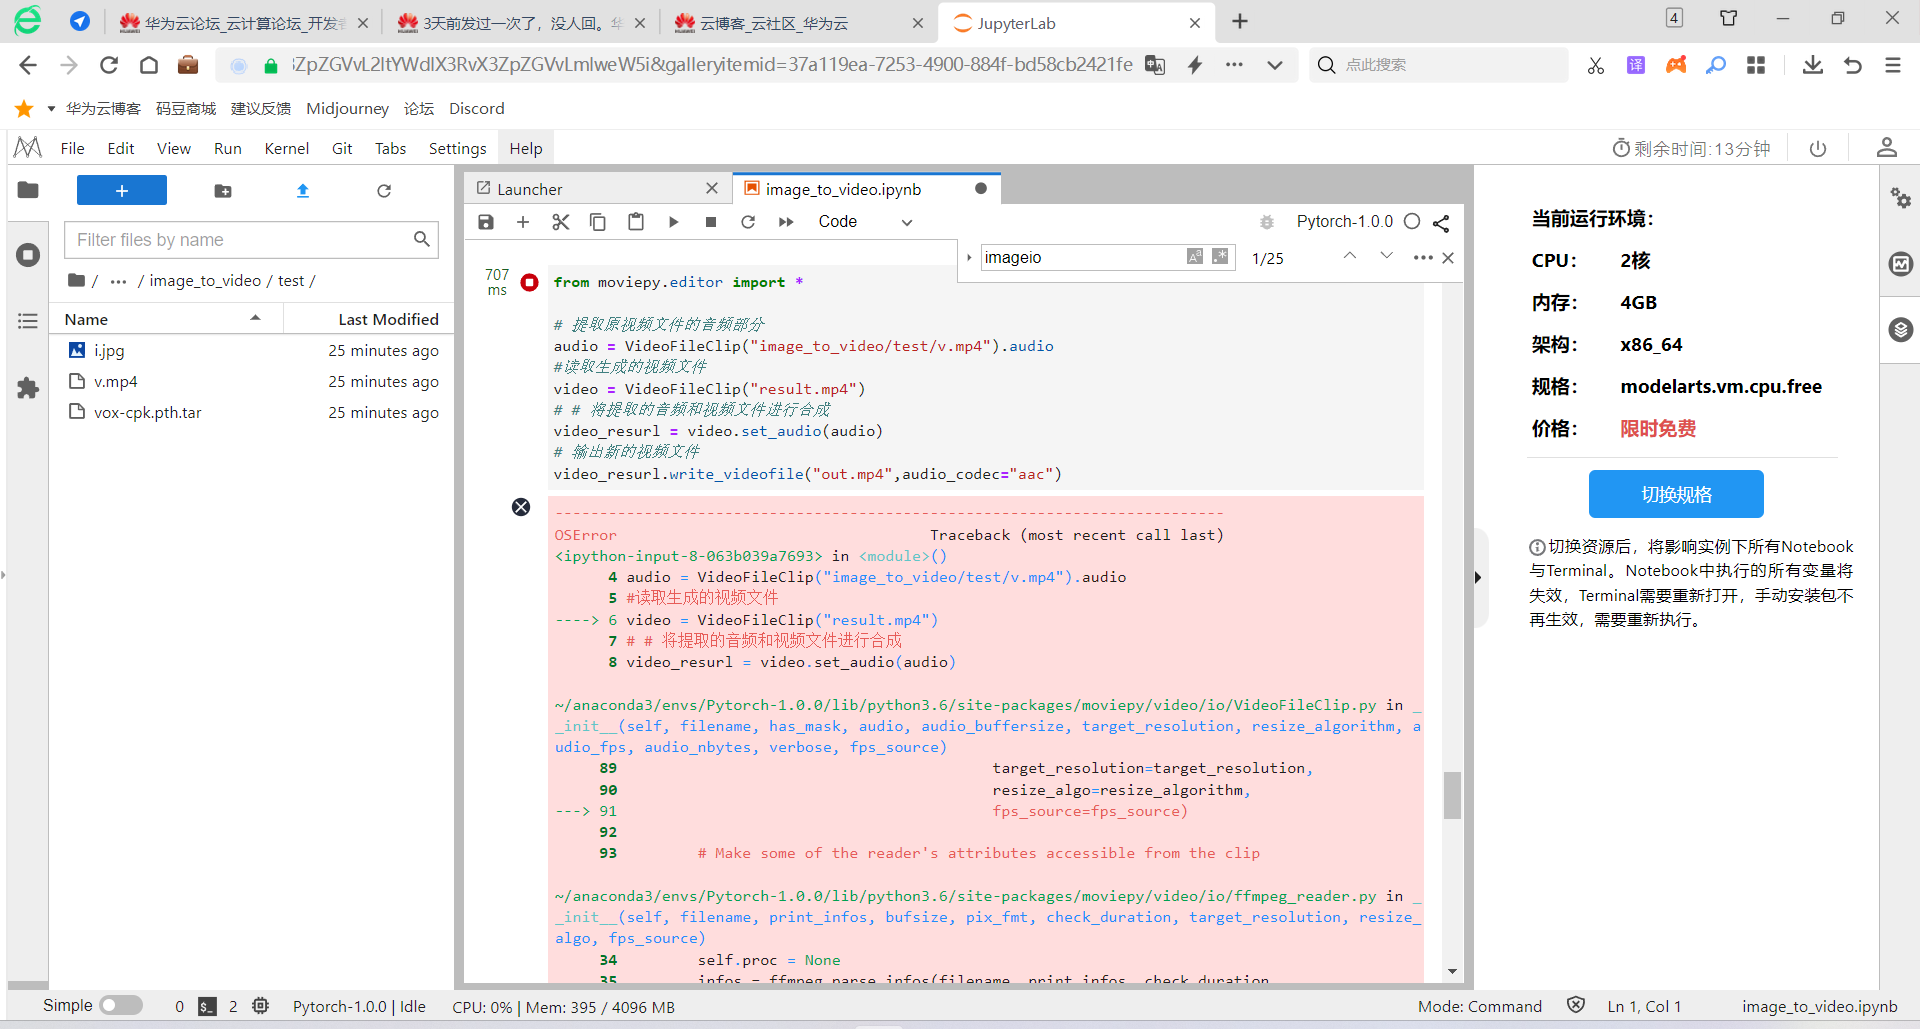Open the Kernel menu

point(287,148)
